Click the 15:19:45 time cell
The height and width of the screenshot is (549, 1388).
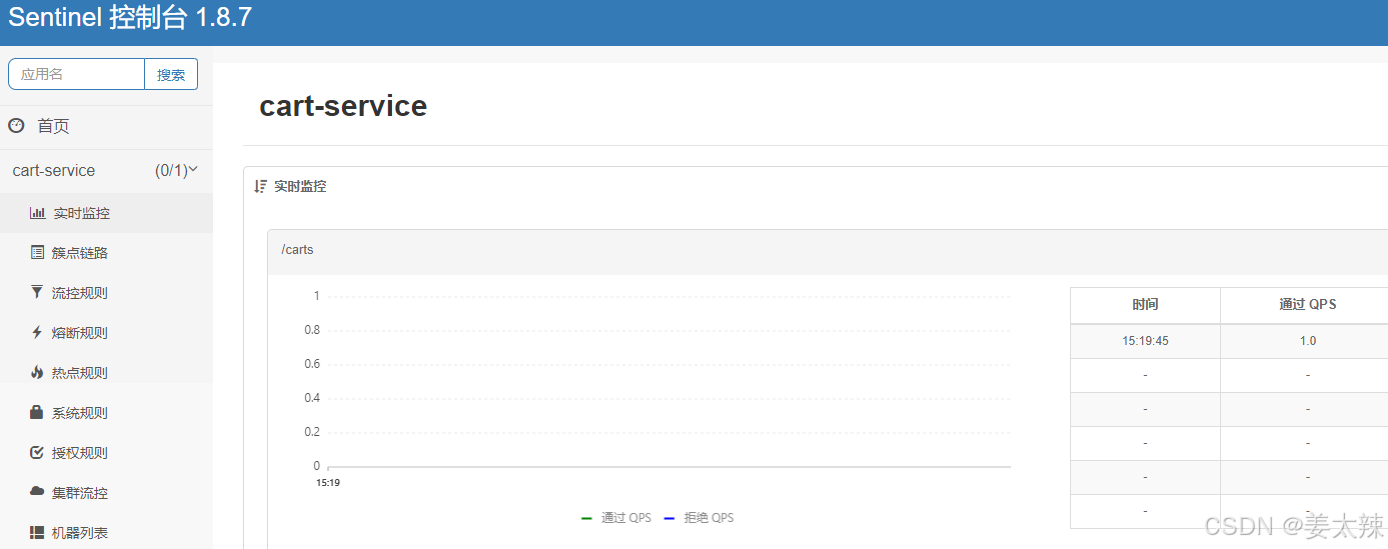click(x=1145, y=341)
